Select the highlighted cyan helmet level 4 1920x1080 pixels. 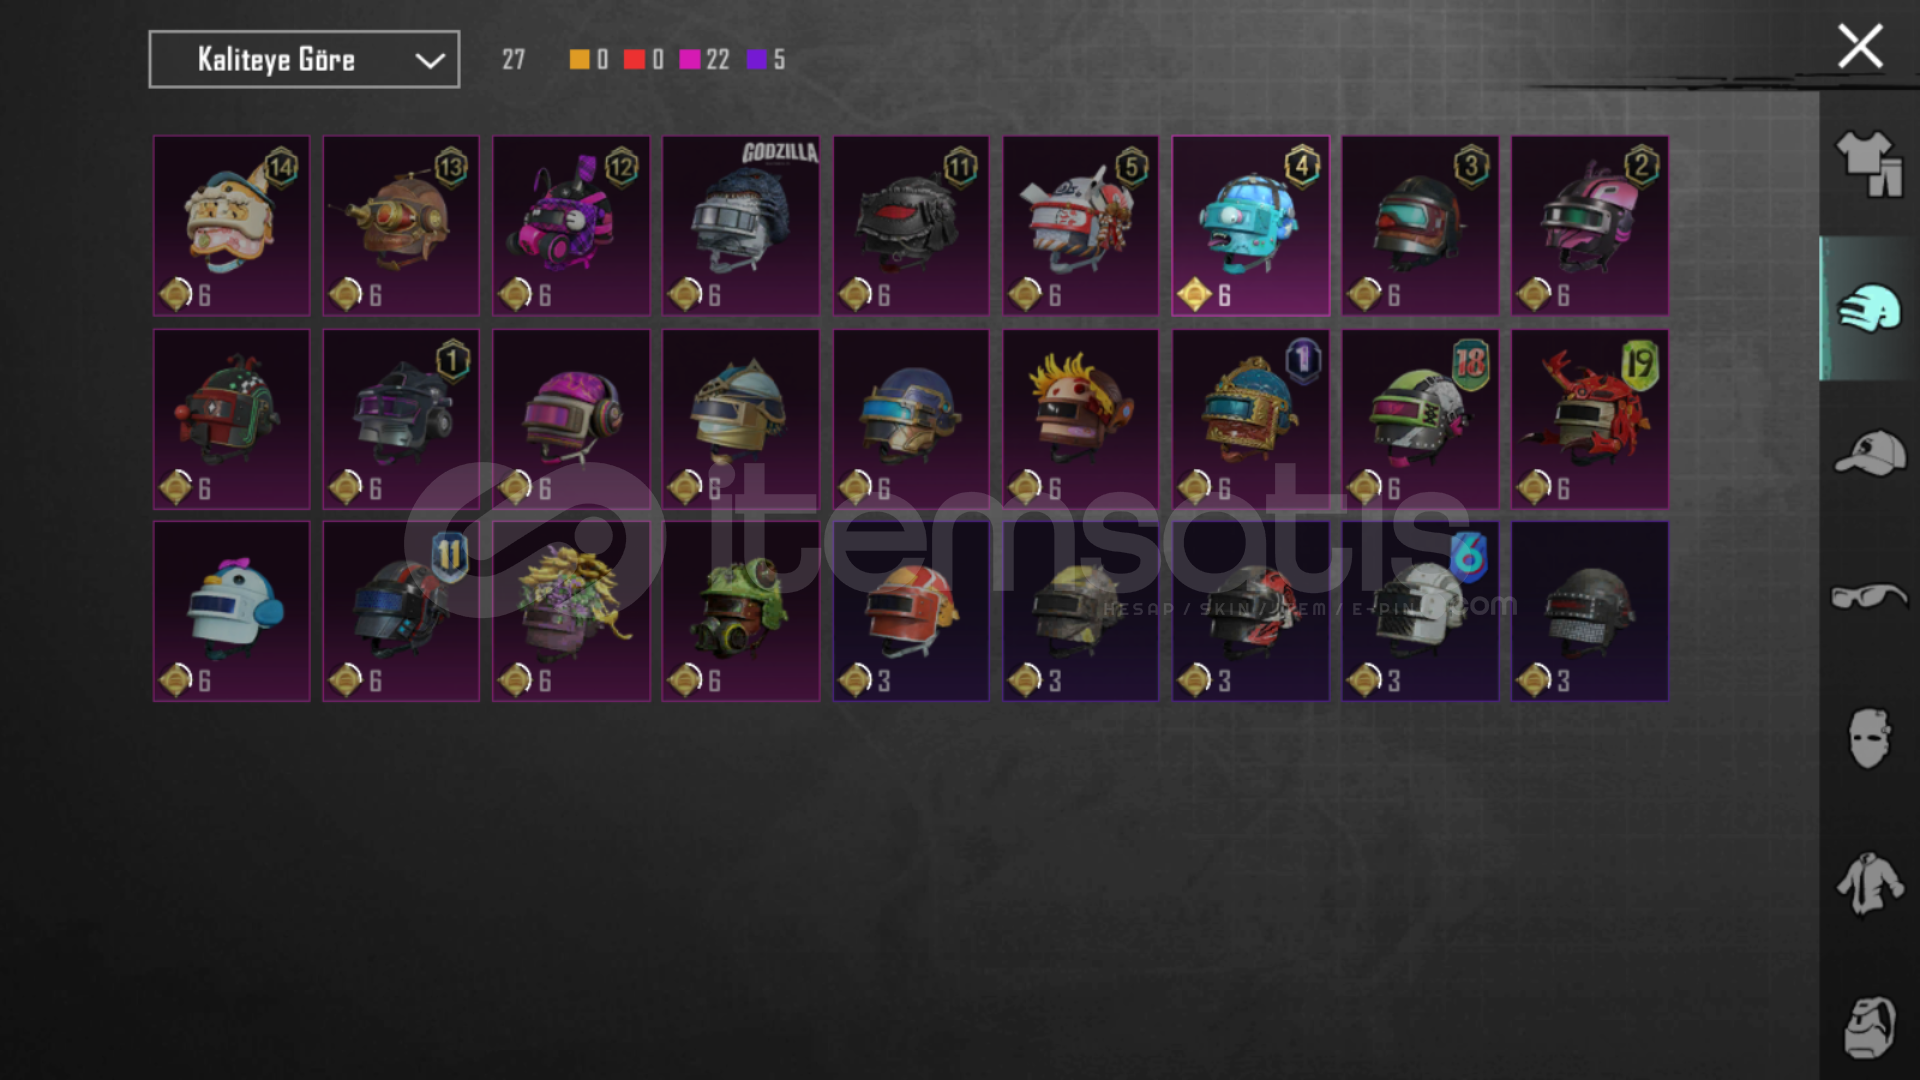pos(1251,225)
